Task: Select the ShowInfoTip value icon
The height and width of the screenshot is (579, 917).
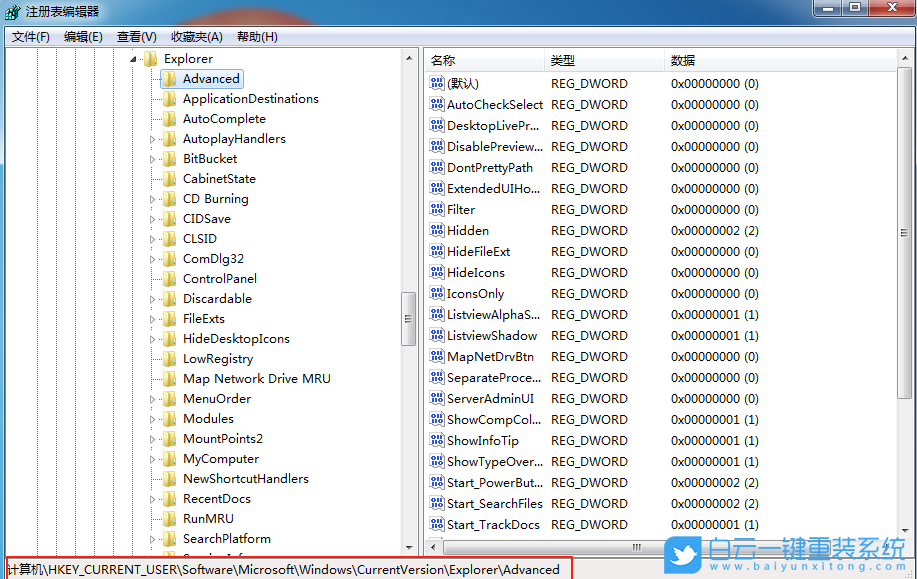Action: (435, 440)
